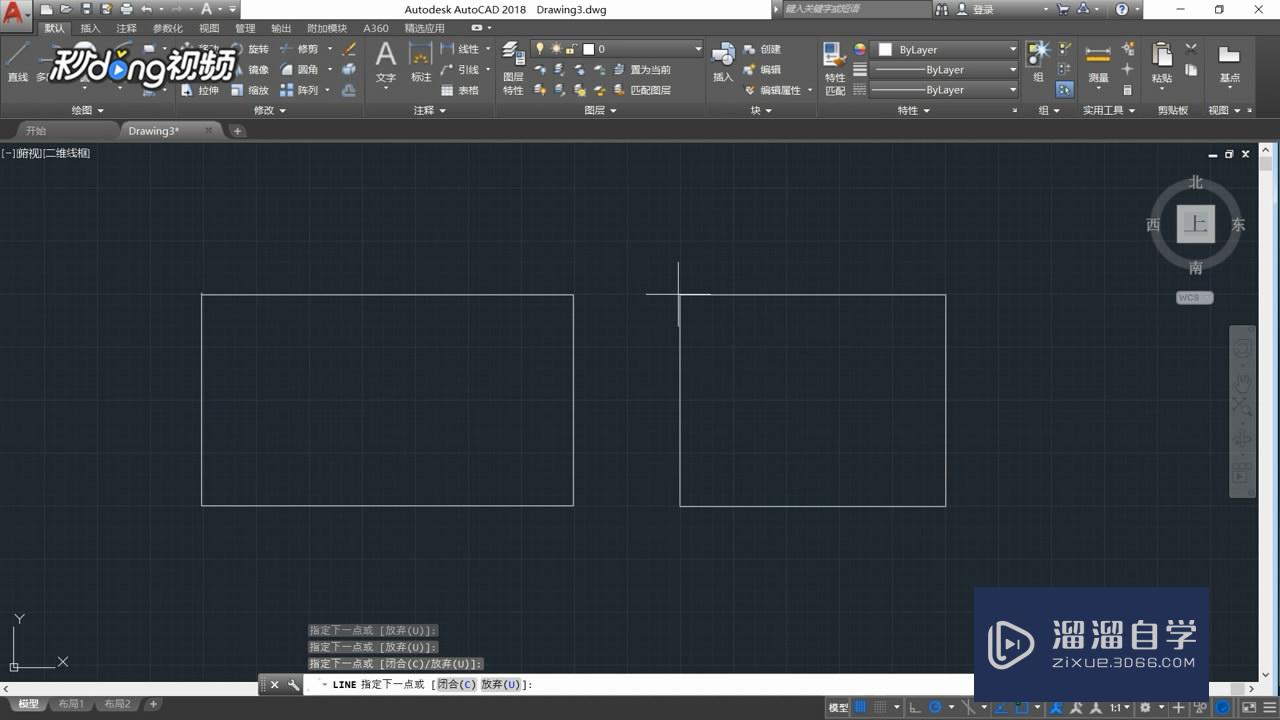
Task: Enable ortho mode in status bar
Action: coord(913,707)
